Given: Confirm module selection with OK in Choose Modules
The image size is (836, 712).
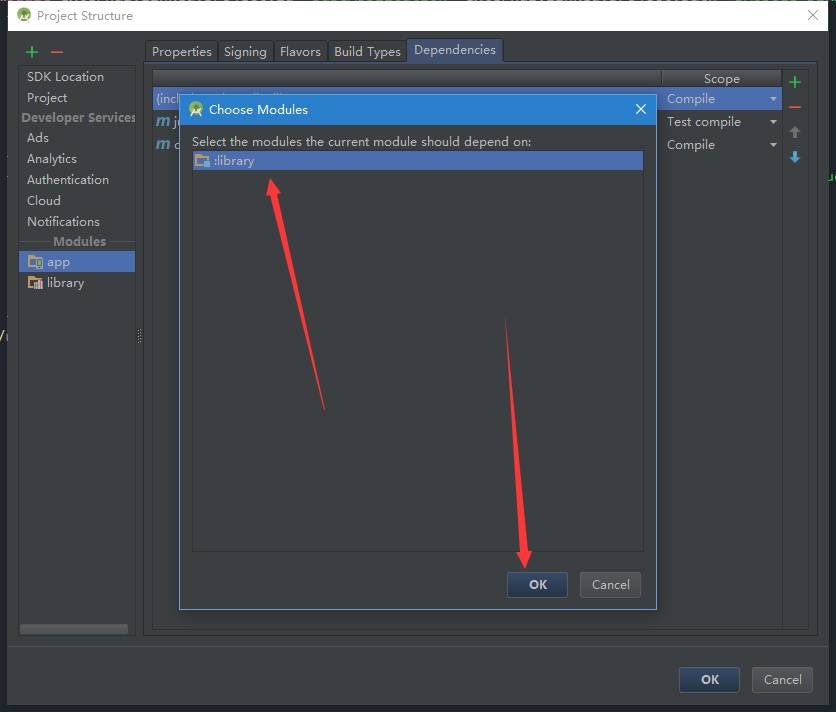Looking at the screenshot, I should pos(537,585).
